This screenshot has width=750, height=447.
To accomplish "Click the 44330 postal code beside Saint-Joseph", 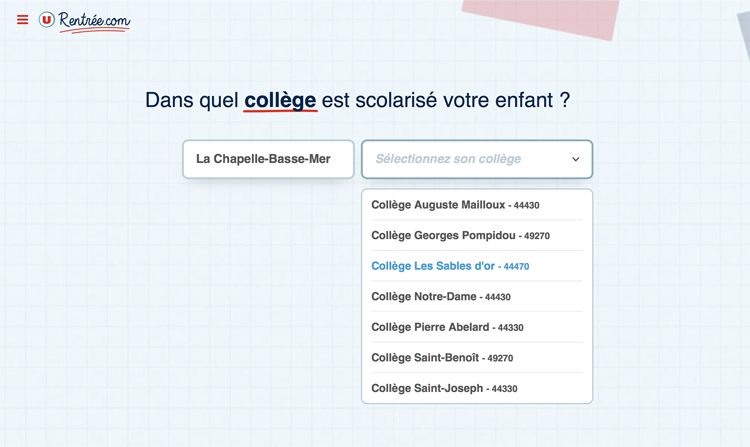I will pyautogui.click(x=505, y=389).
